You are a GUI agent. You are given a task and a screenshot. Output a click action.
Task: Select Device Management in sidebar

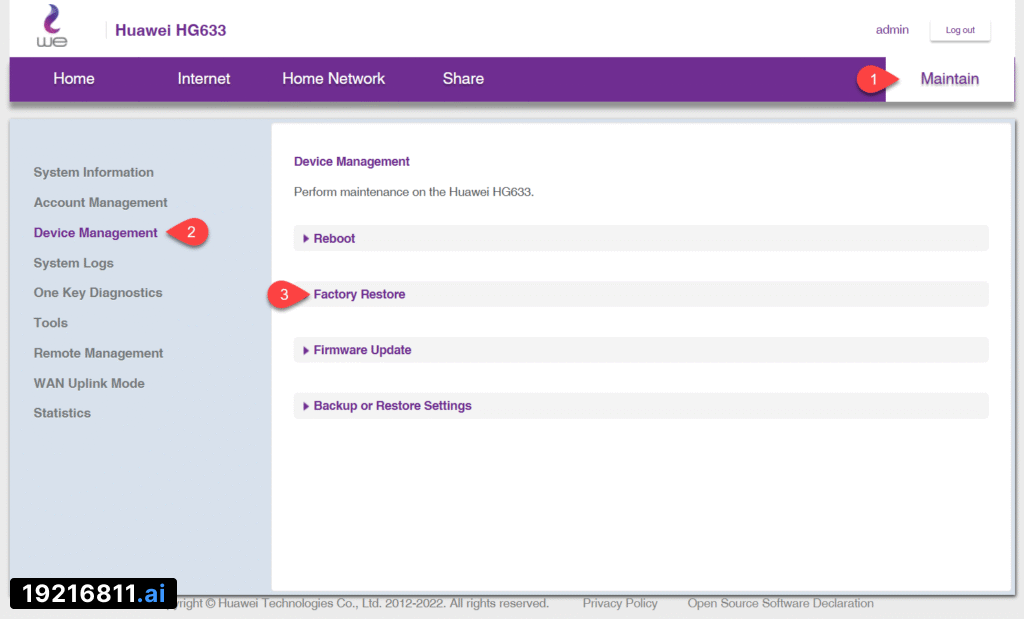96,233
